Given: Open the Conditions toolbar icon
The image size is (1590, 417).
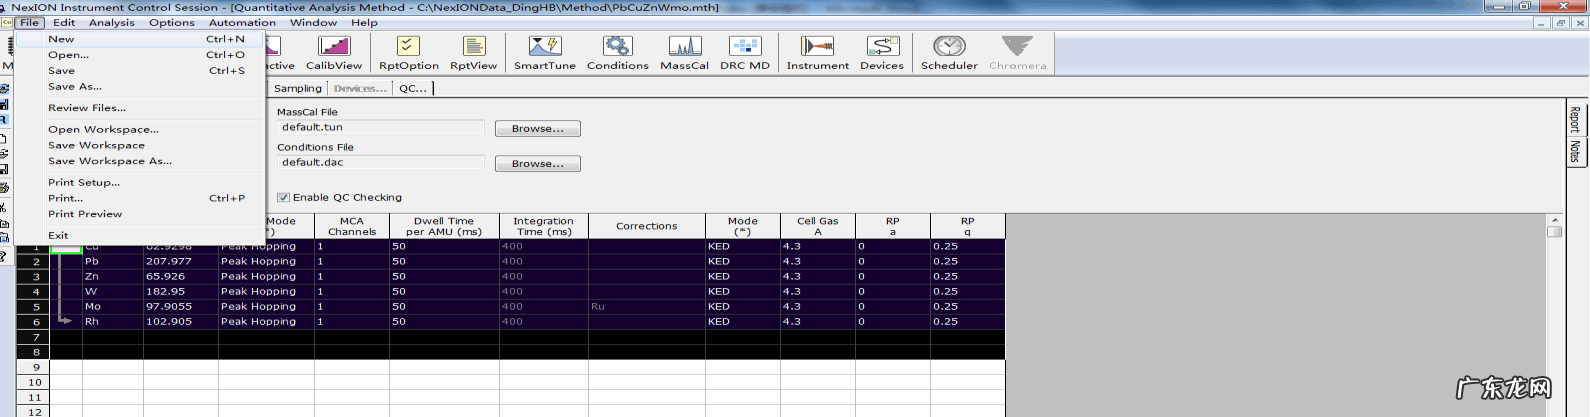Looking at the screenshot, I should pos(617,52).
